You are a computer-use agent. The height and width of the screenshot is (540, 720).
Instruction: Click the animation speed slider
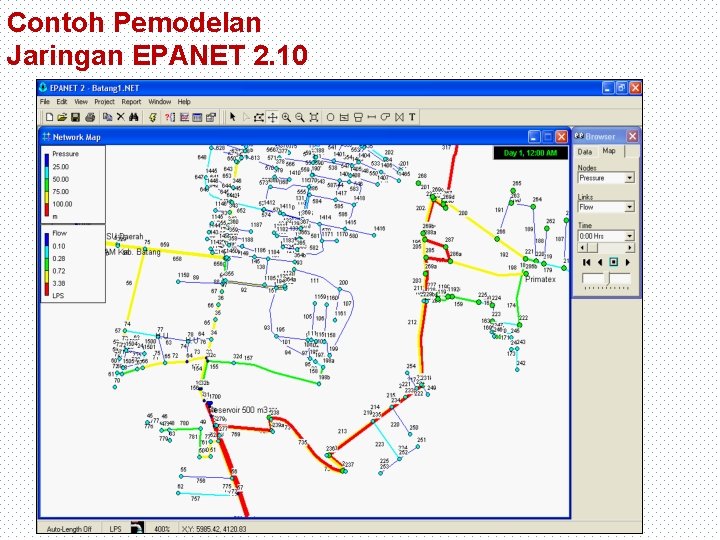click(x=607, y=280)
